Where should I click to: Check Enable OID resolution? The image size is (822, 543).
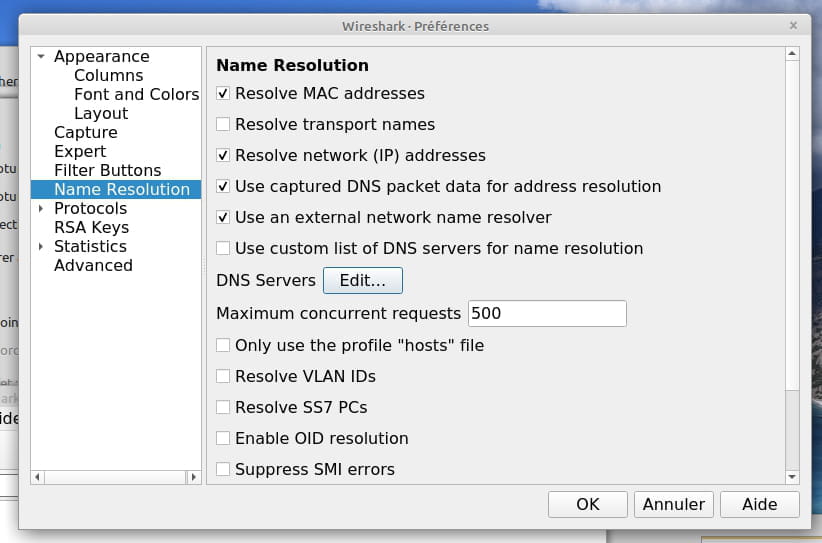tap(223, 438)
